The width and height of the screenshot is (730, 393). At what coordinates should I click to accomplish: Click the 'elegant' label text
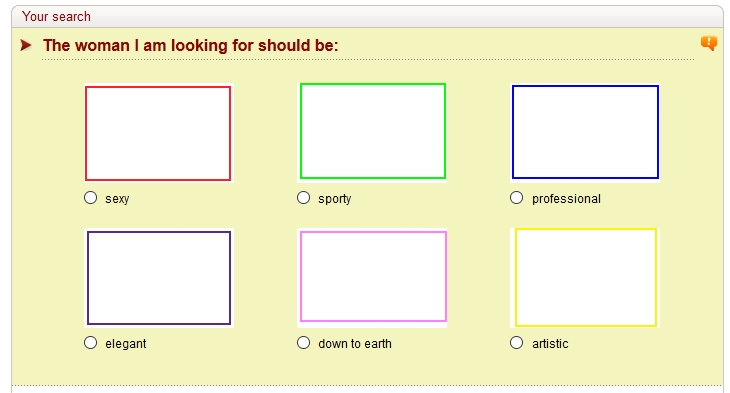coord(126,344)
